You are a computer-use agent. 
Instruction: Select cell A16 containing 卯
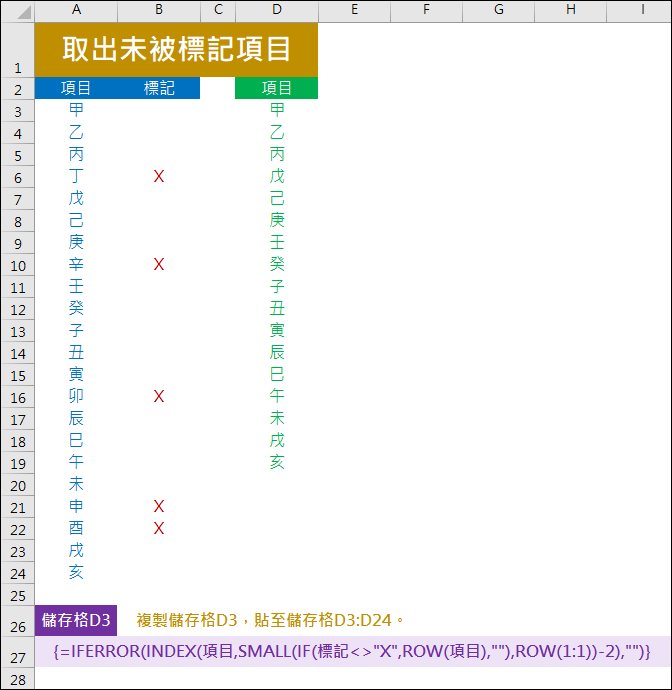tap(76, 396)
